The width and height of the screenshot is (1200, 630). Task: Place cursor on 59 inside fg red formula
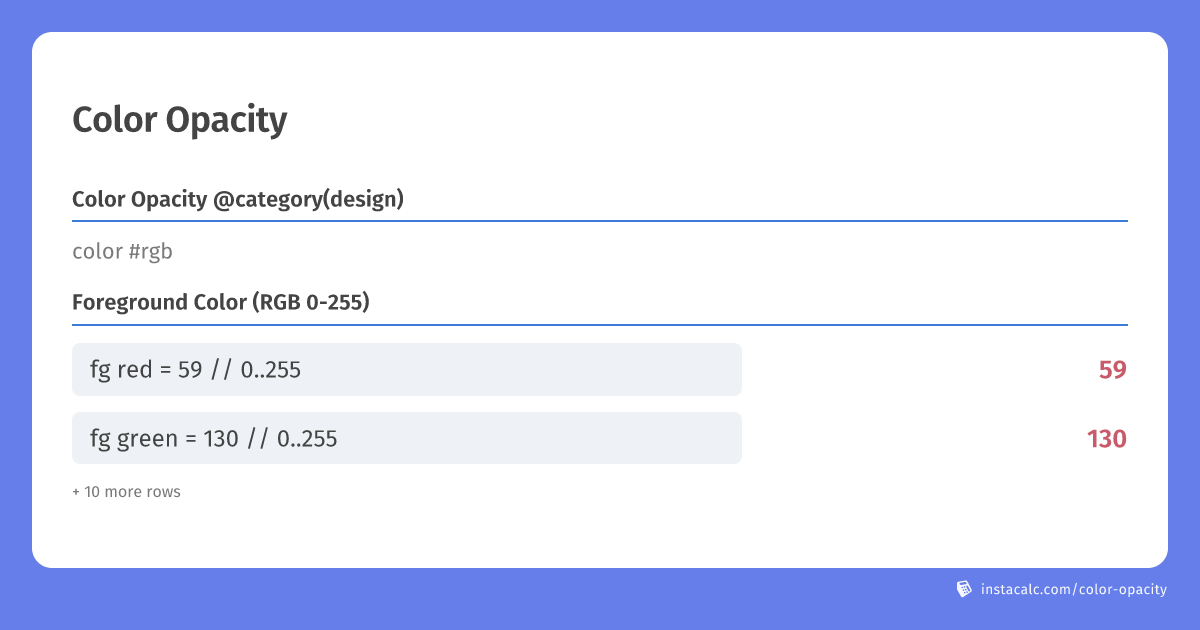tap(190, 370)
